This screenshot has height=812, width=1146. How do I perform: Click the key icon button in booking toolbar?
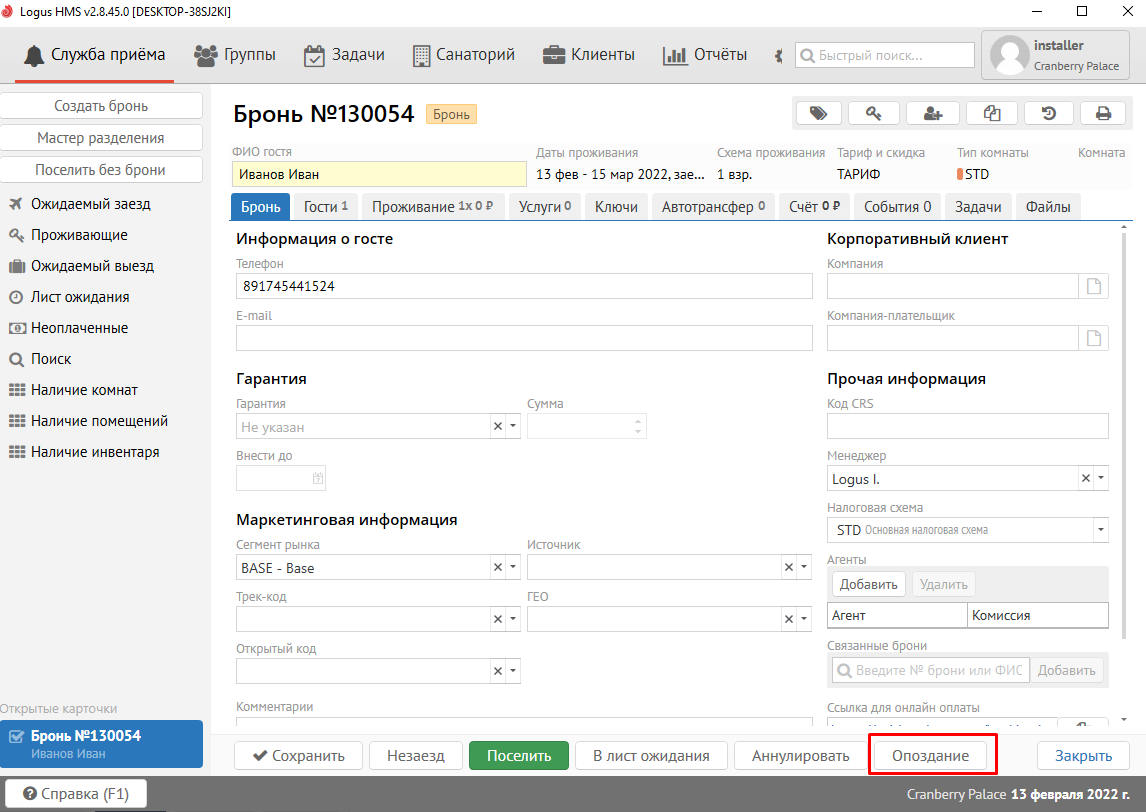click(873, 114)
